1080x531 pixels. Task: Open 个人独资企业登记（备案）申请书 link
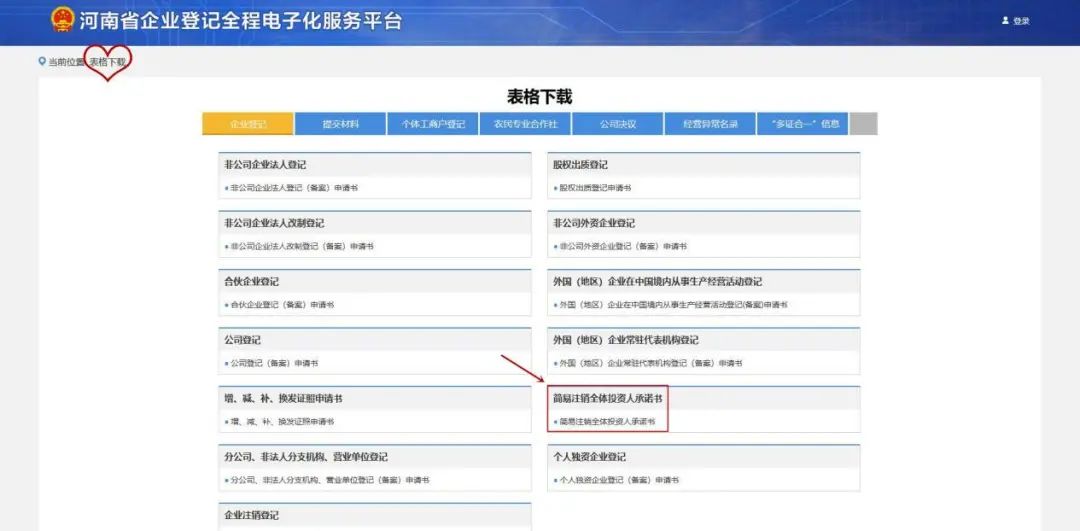tap(619, 481)
